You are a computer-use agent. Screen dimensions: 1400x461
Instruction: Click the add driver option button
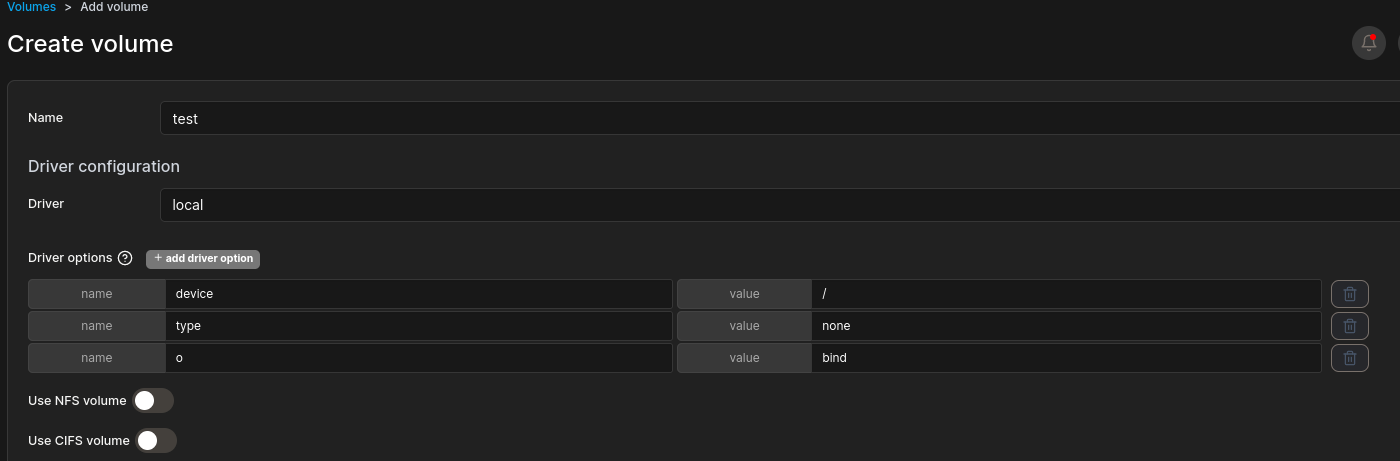click(x=203, y=259)
